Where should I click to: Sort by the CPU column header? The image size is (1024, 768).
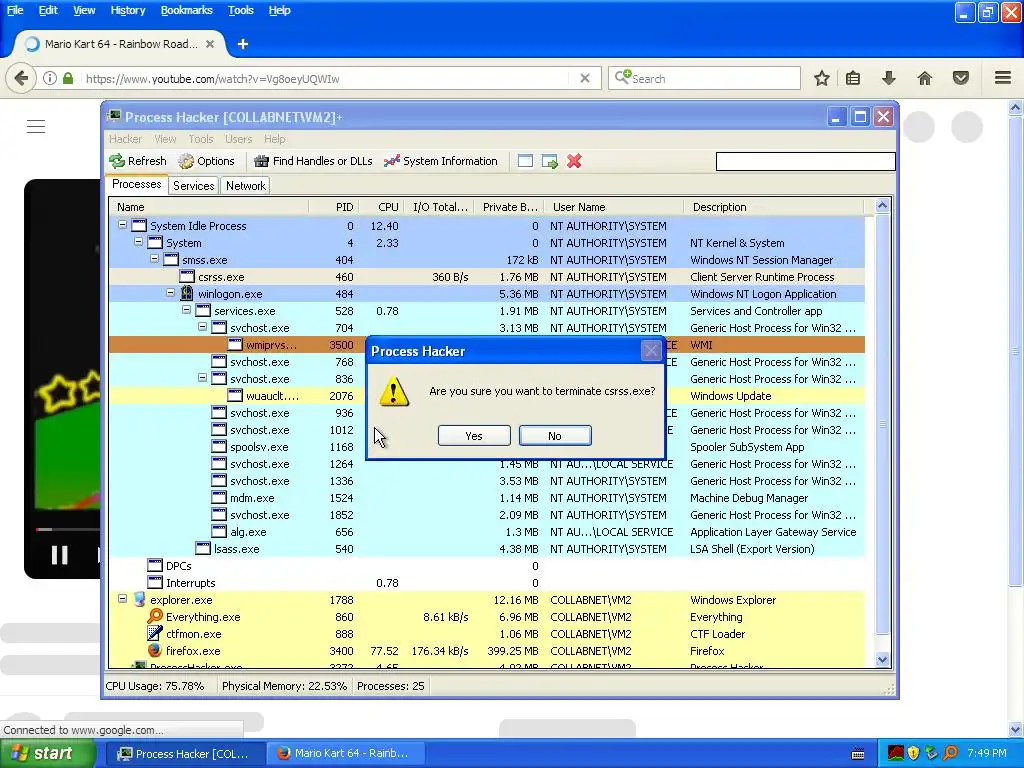[381, 207]
